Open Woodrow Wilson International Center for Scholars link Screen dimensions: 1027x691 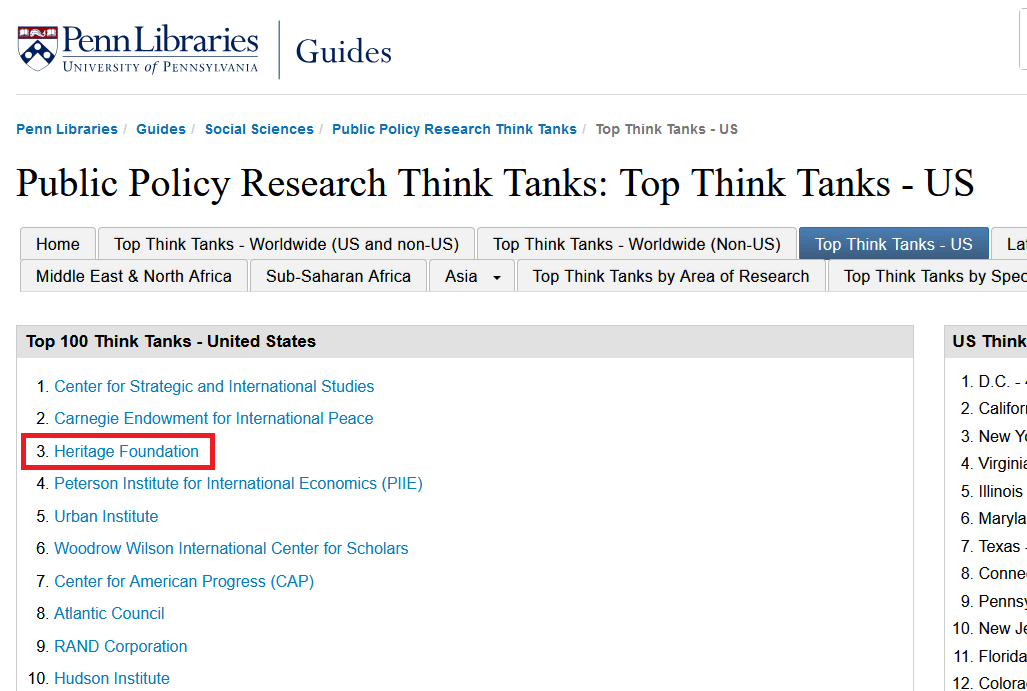tap(231, 548)
